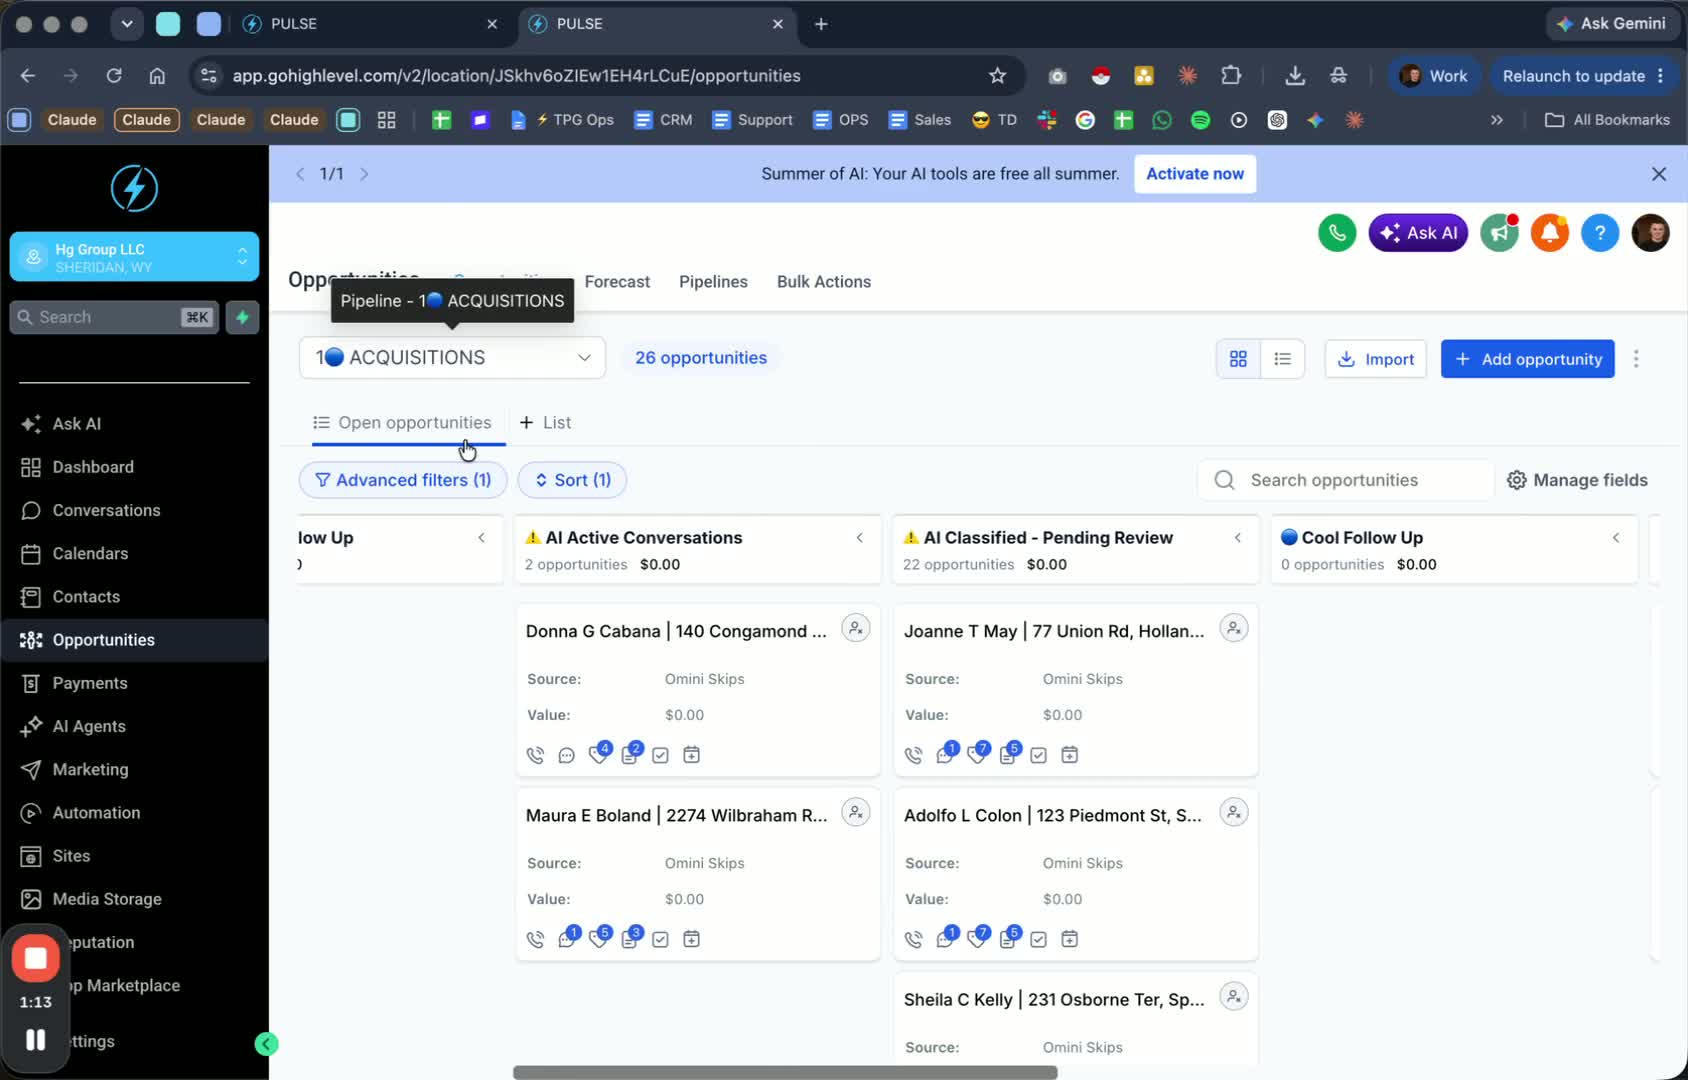
Task: Open the announcements megaphone icon
Action: 1499,233
